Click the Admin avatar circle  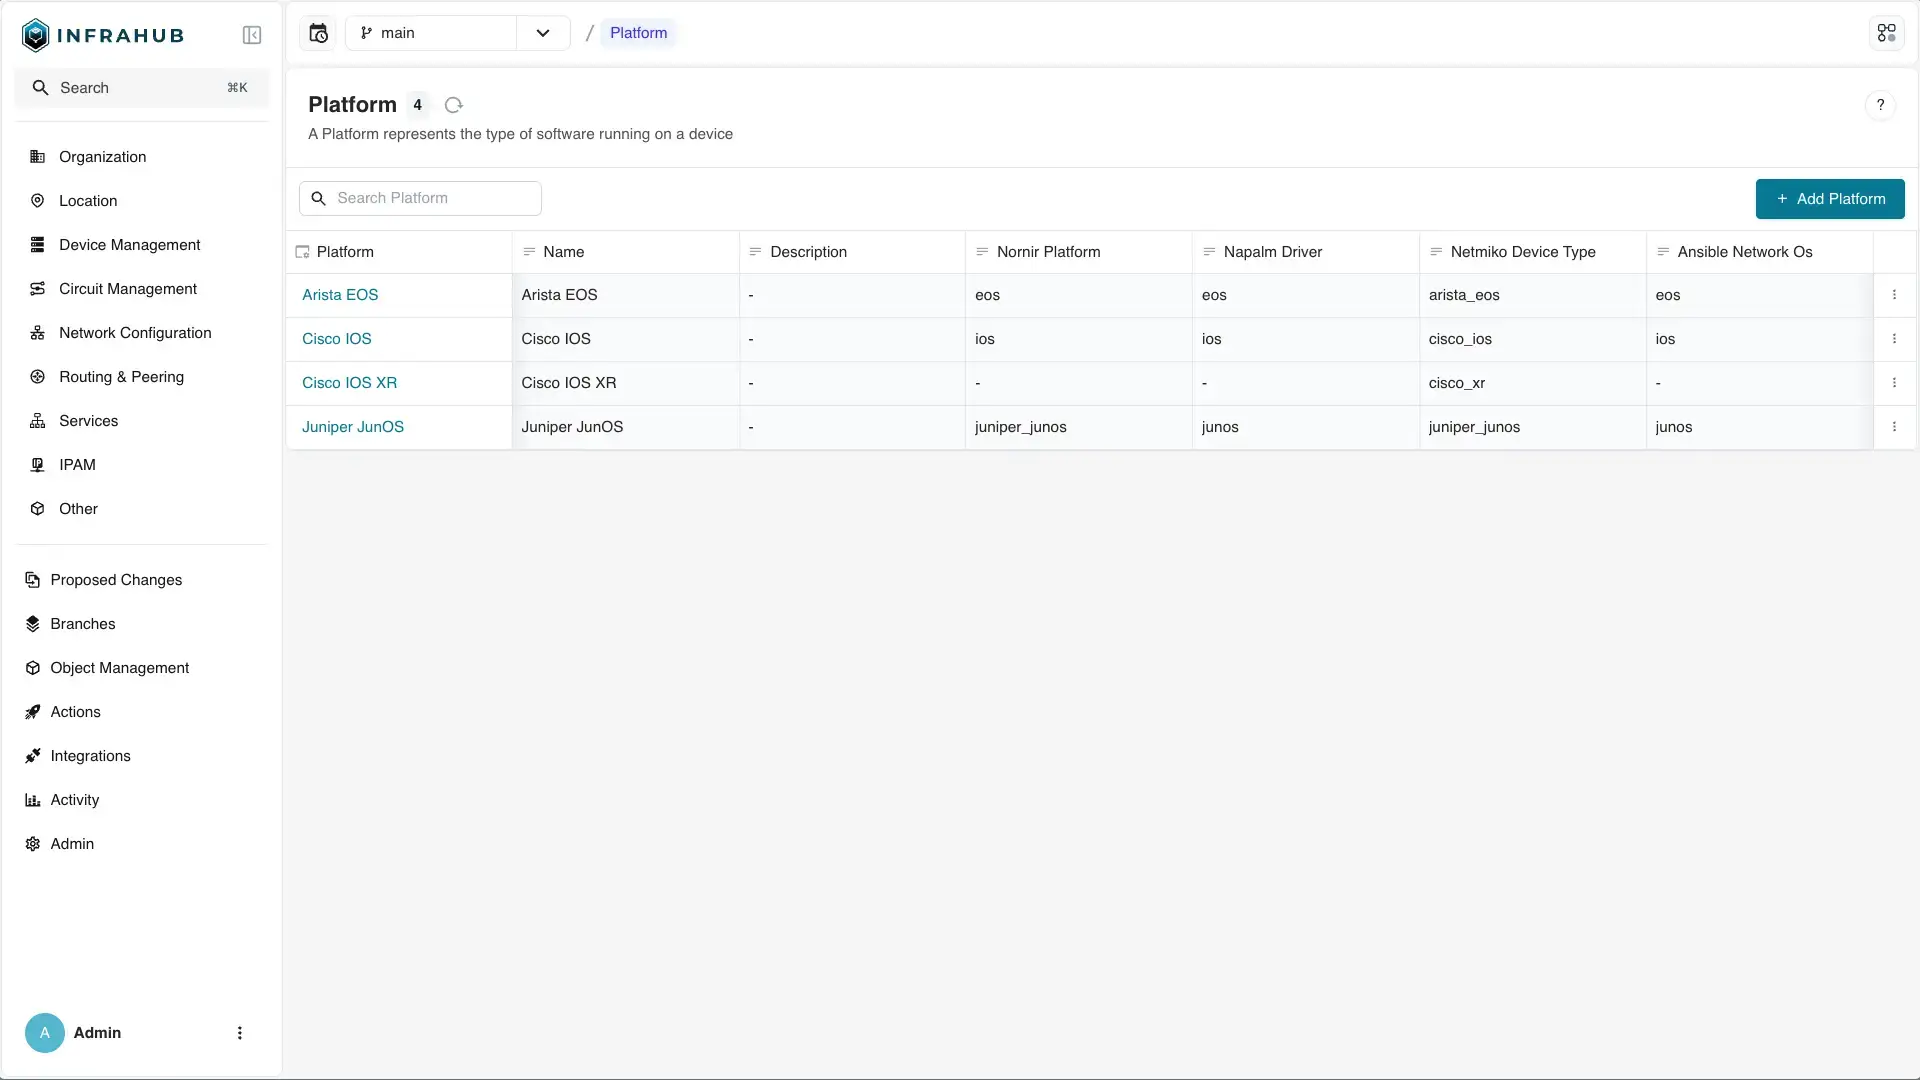[x=45, y=1033]
